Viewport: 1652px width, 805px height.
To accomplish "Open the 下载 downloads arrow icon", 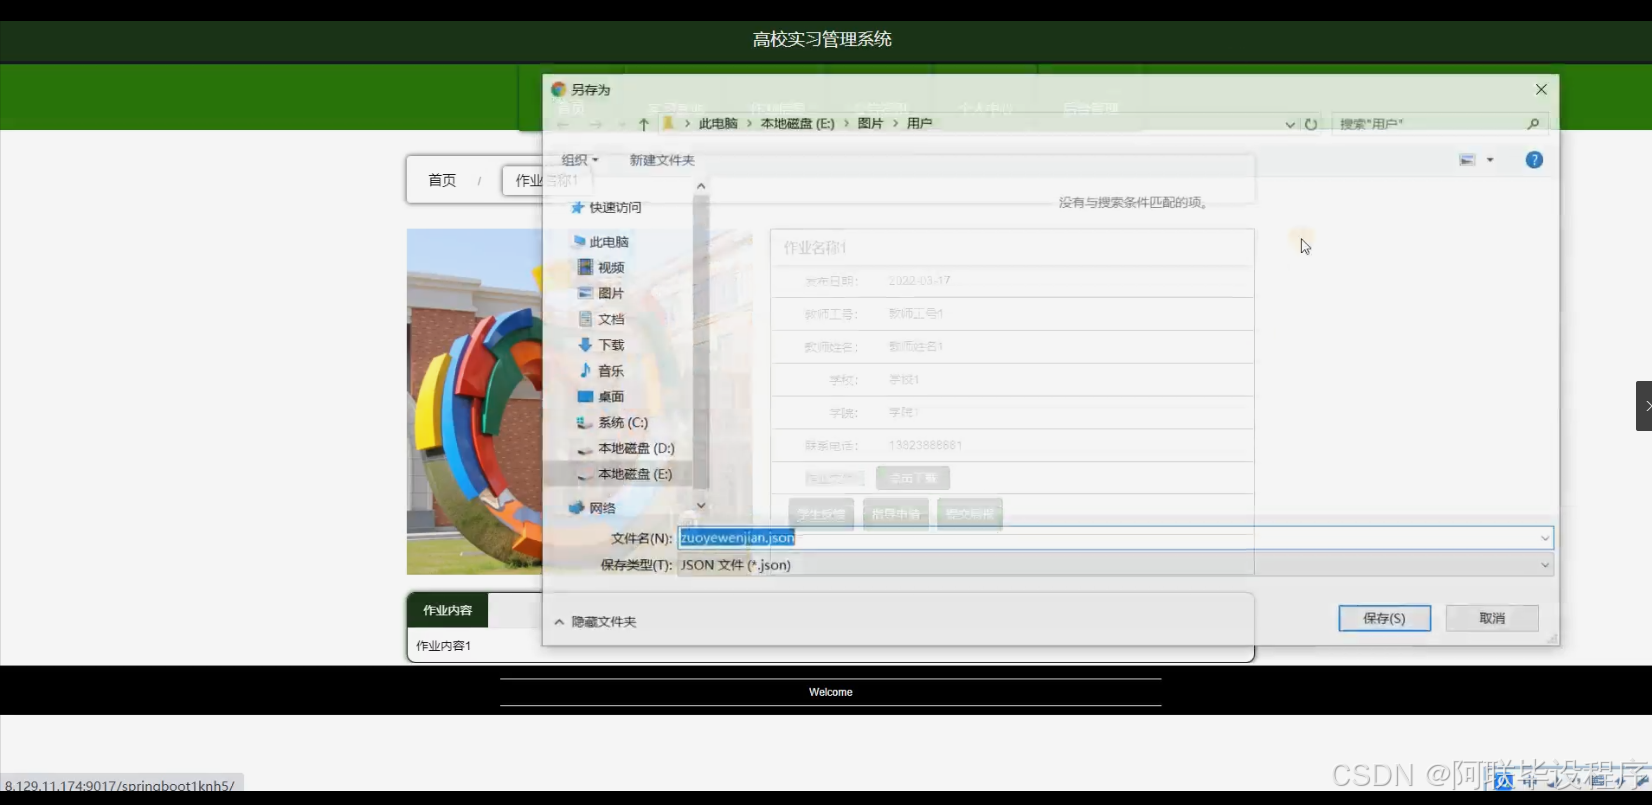I will point(585,345).
